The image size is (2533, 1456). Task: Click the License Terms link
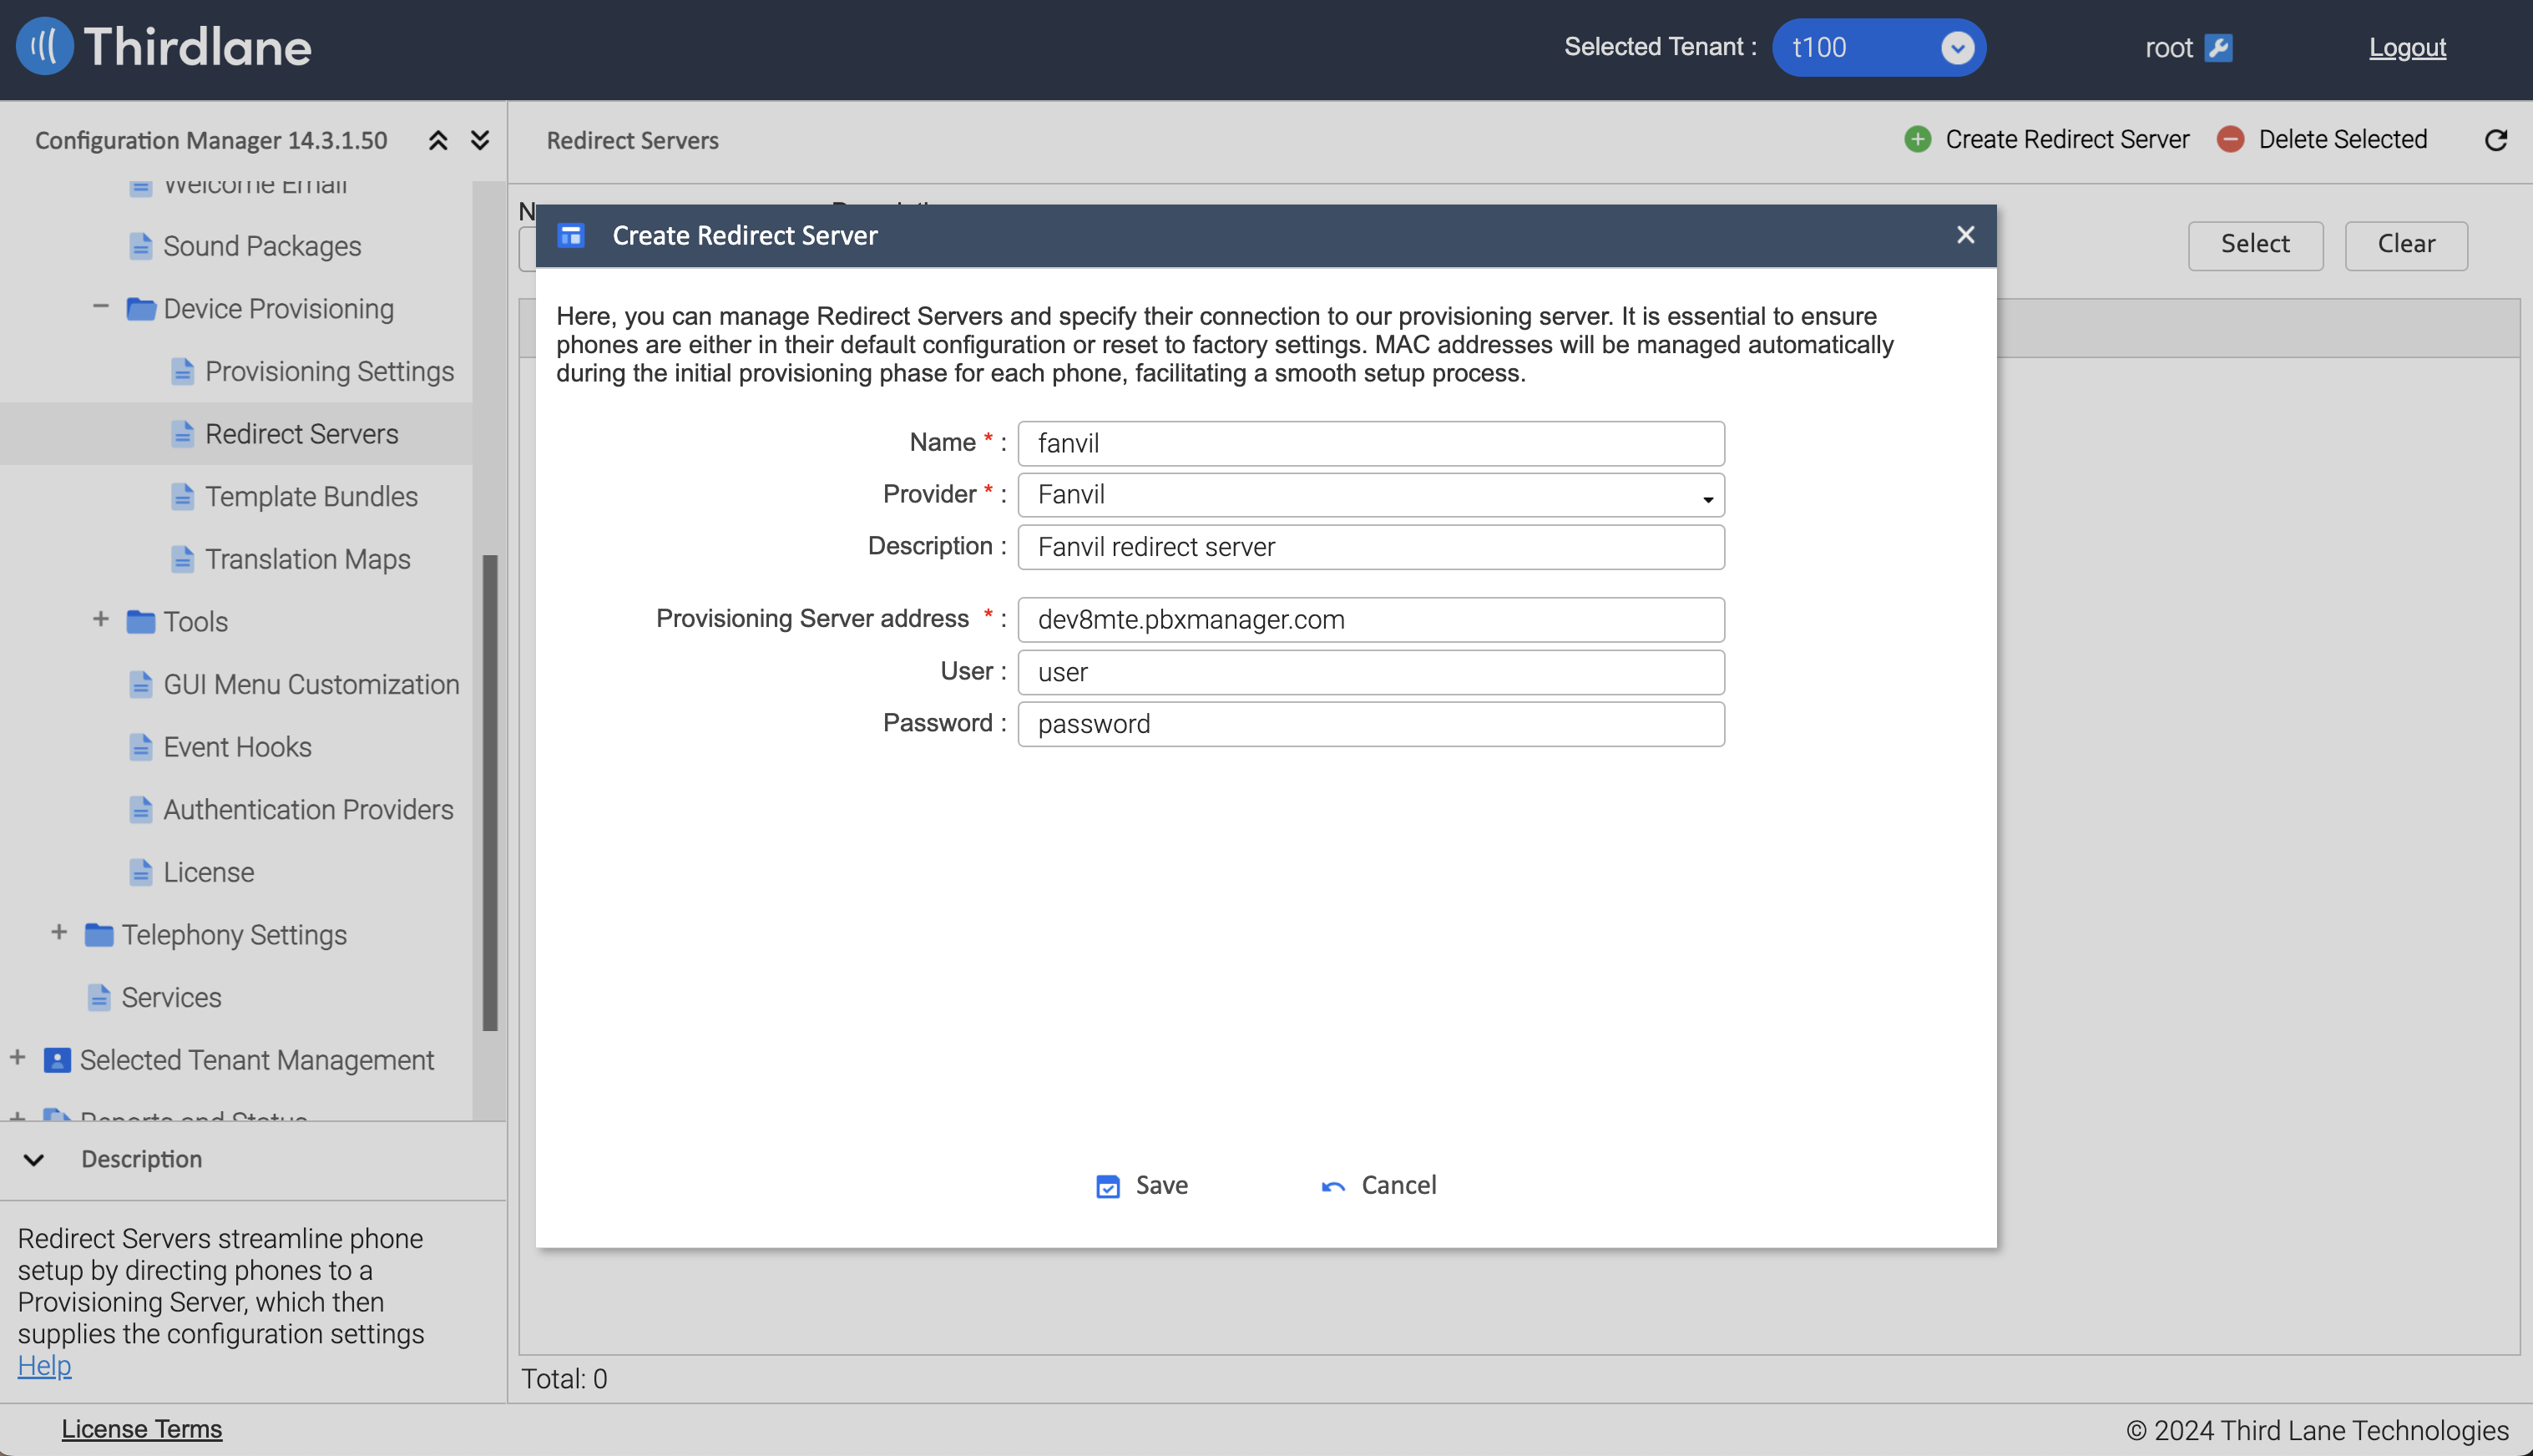[141, 1428]
